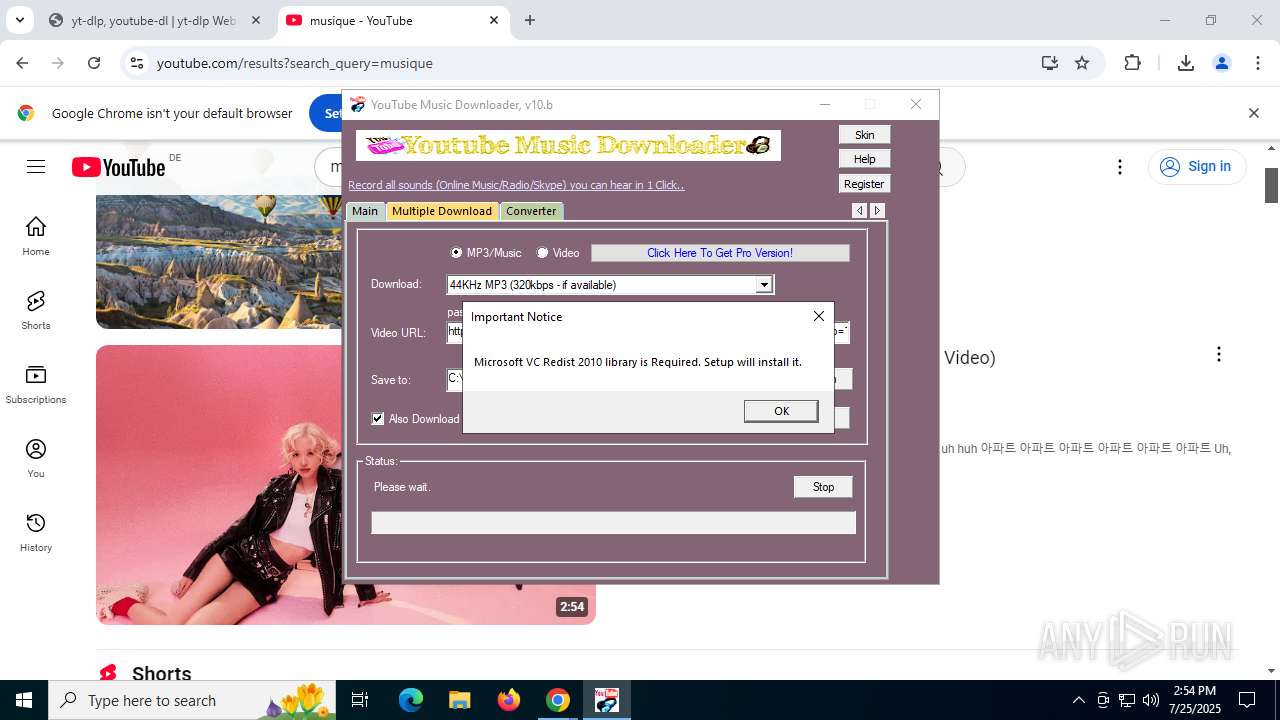1280x720 pixels.
Task: Click the tab scroll right arrow
Action: coord(877,210)
